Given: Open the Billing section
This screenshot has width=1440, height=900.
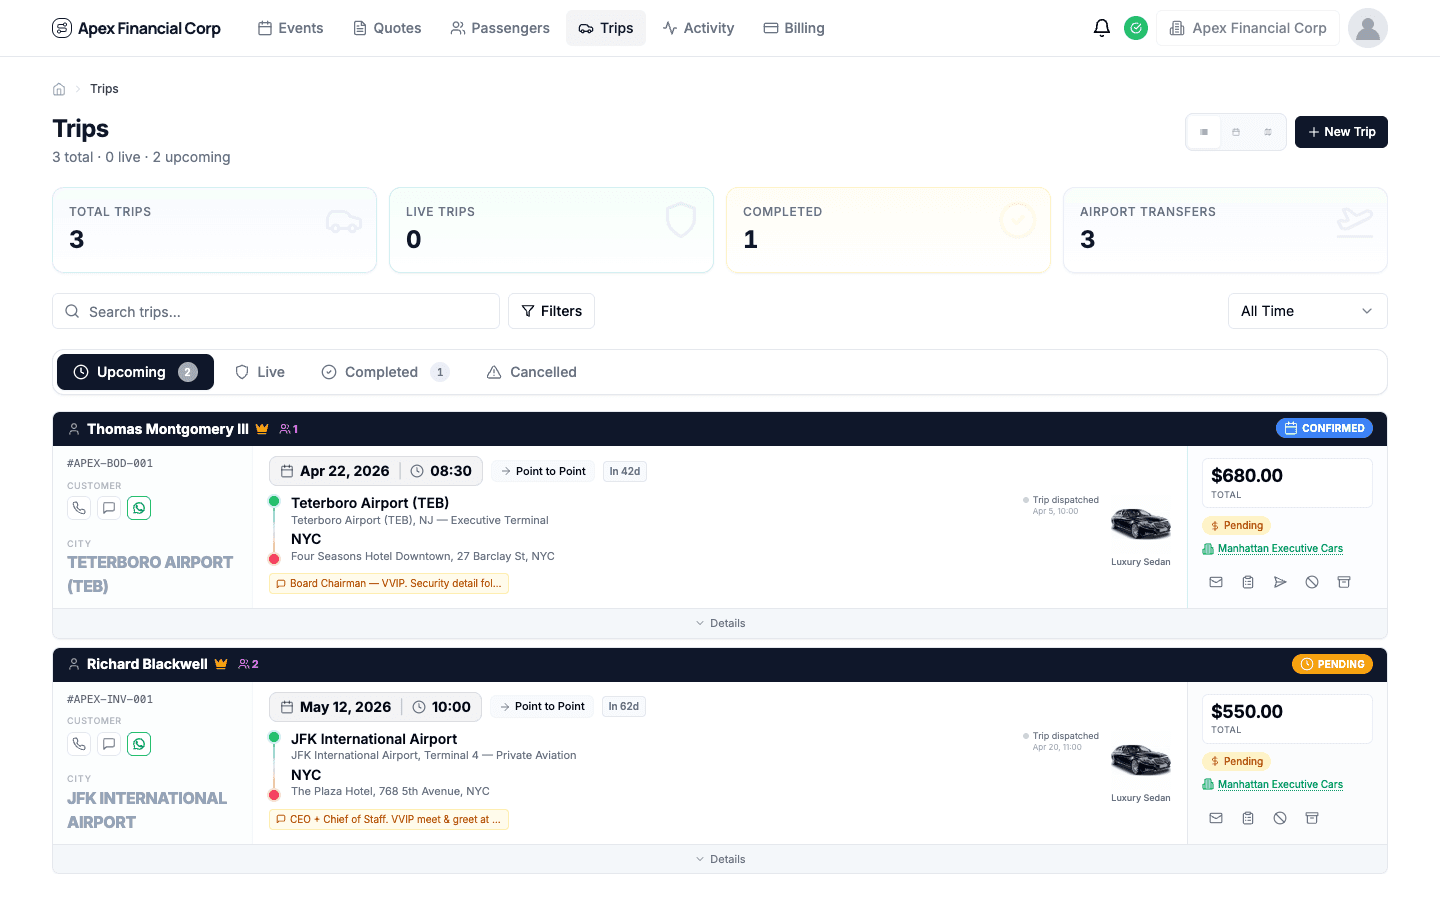Looking at the screenshot, I should coord(794,28).
